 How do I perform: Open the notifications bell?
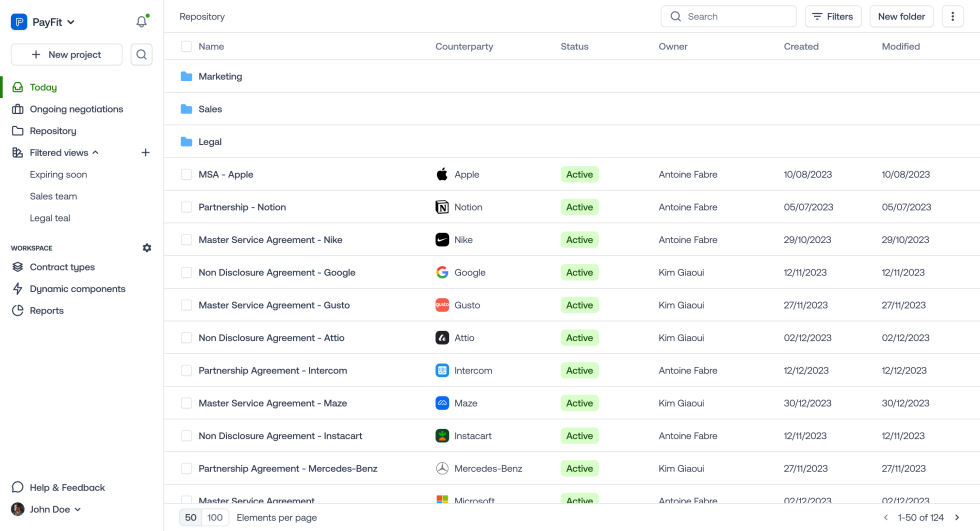pos(141,22)
